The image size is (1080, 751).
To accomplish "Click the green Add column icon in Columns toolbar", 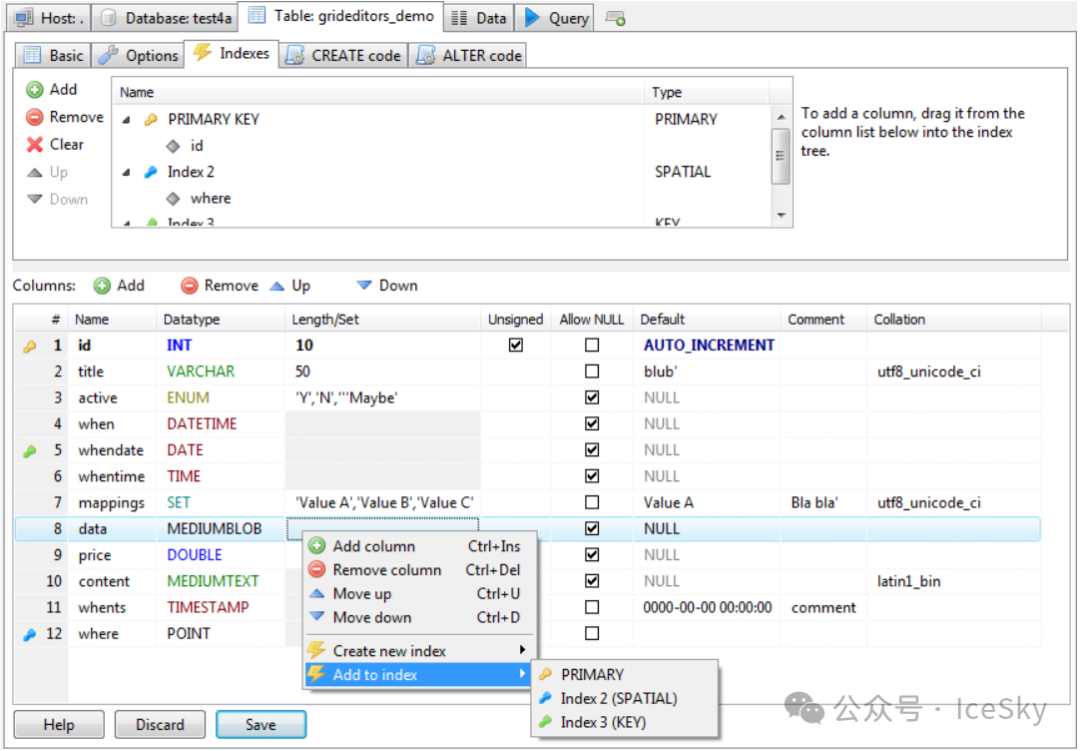I will click(x=102, y=286).
